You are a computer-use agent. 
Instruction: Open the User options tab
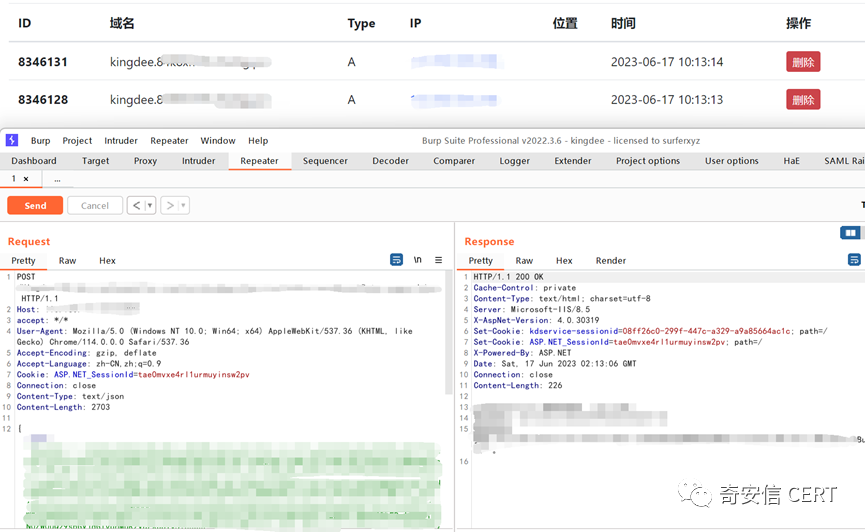pos(731,161)
